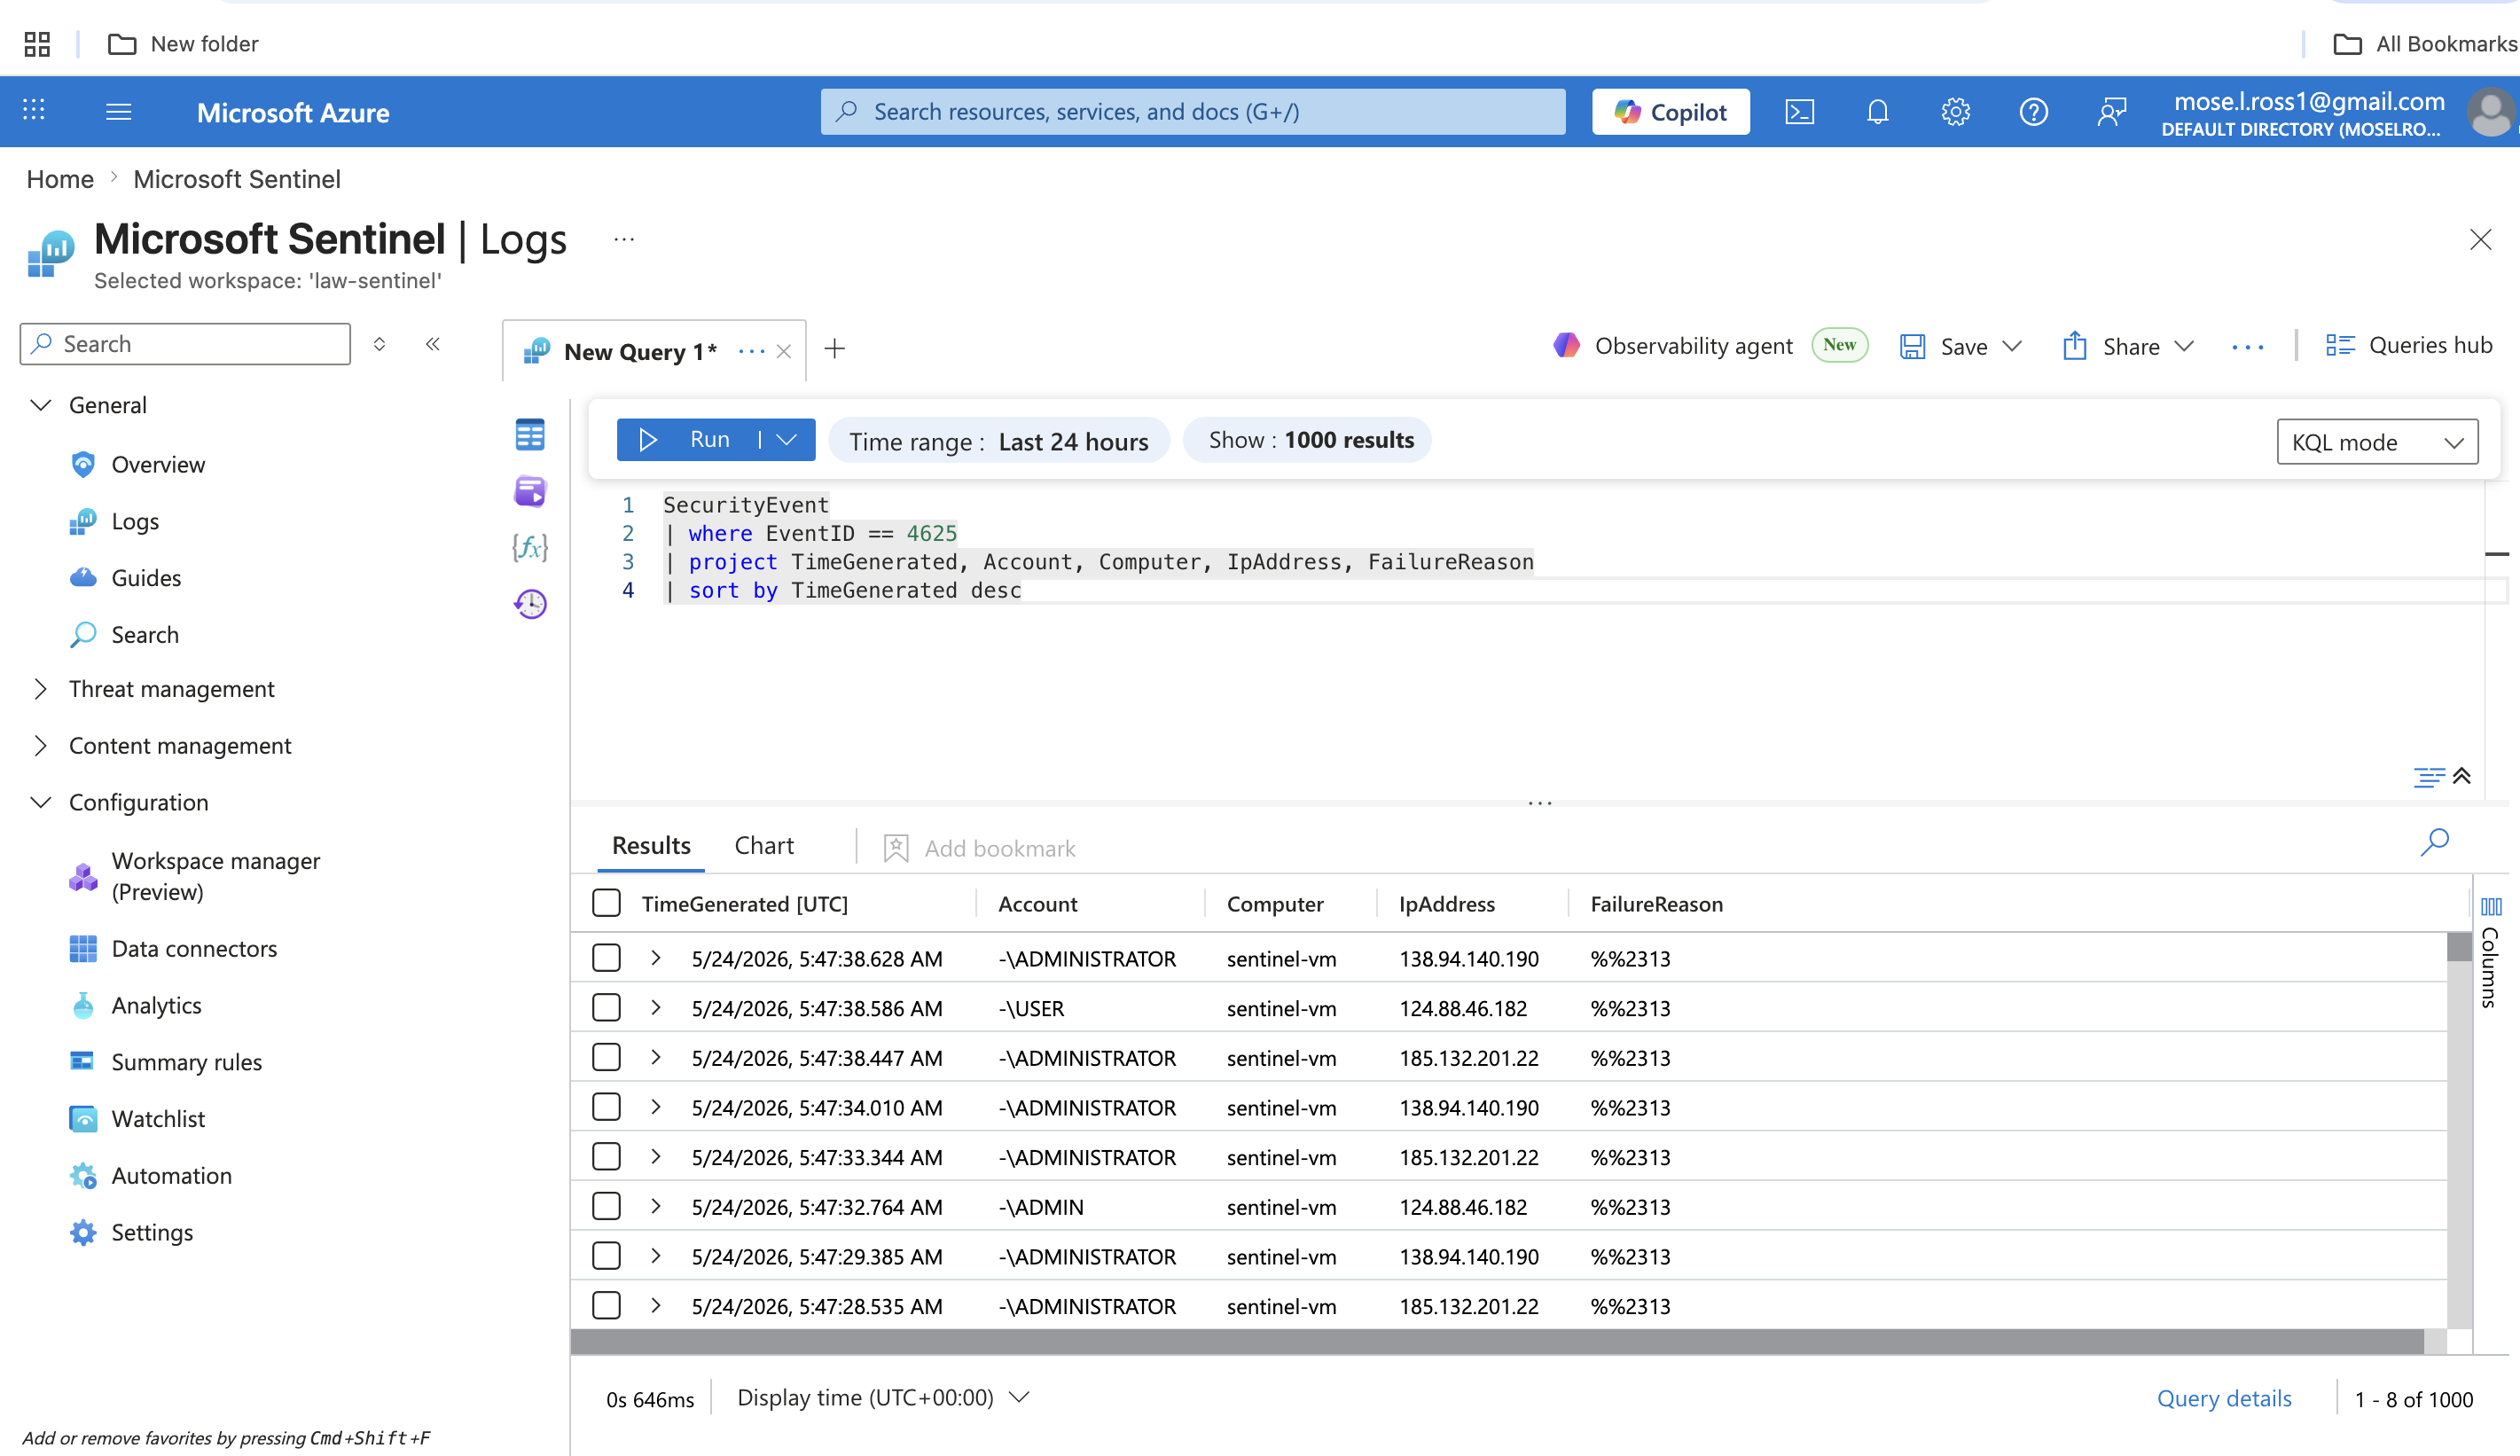Open the KQL mode dropdown
Screen dimensions: 2520x1456
click(x=2377, y=442)
